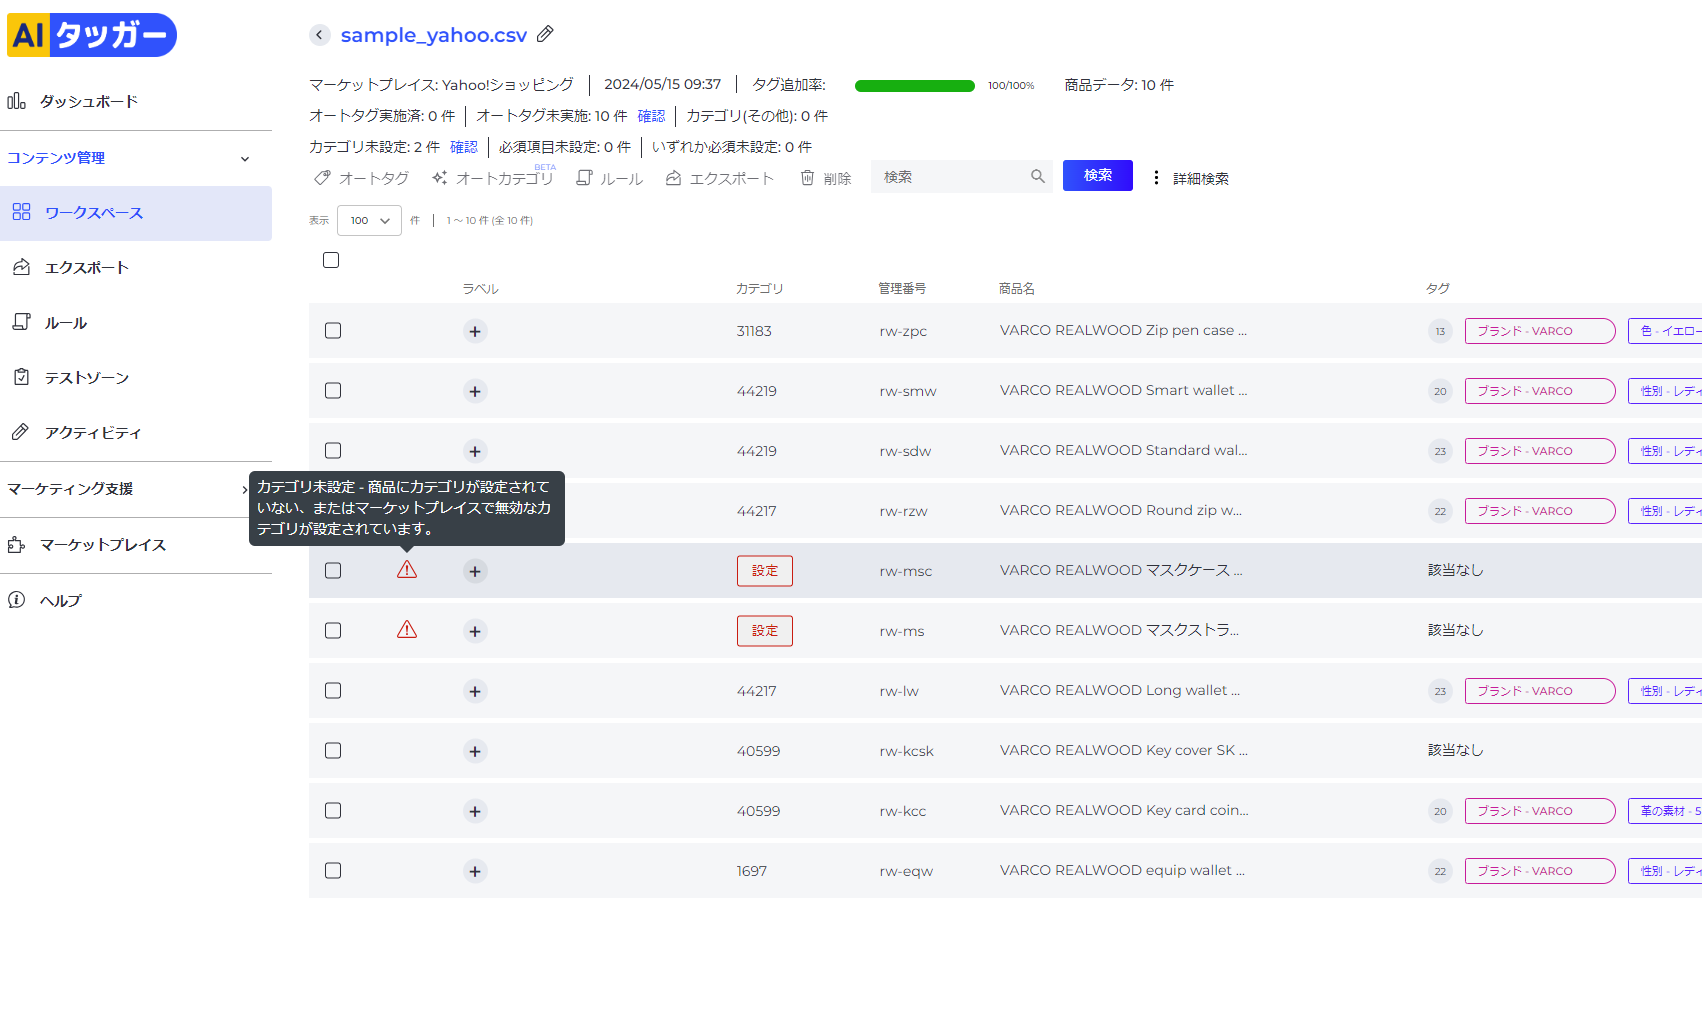Click the マーケットプレイス puzzle icon
Viewport: 1702px width, 1018px height.
[17, 545]
